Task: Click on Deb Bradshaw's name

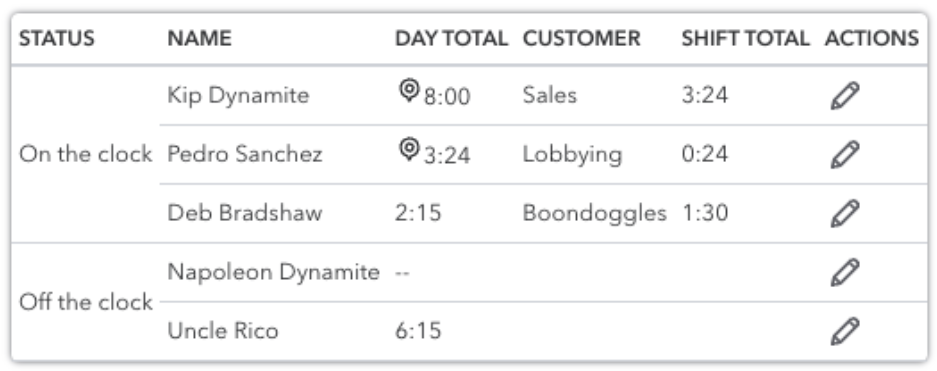Action: 245,213
